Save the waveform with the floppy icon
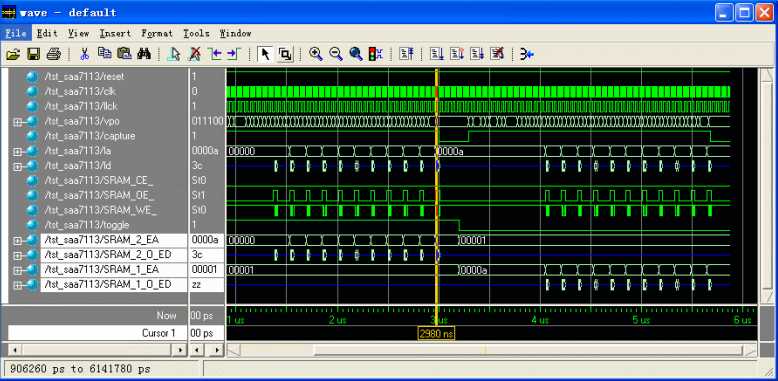 (33, 54)
